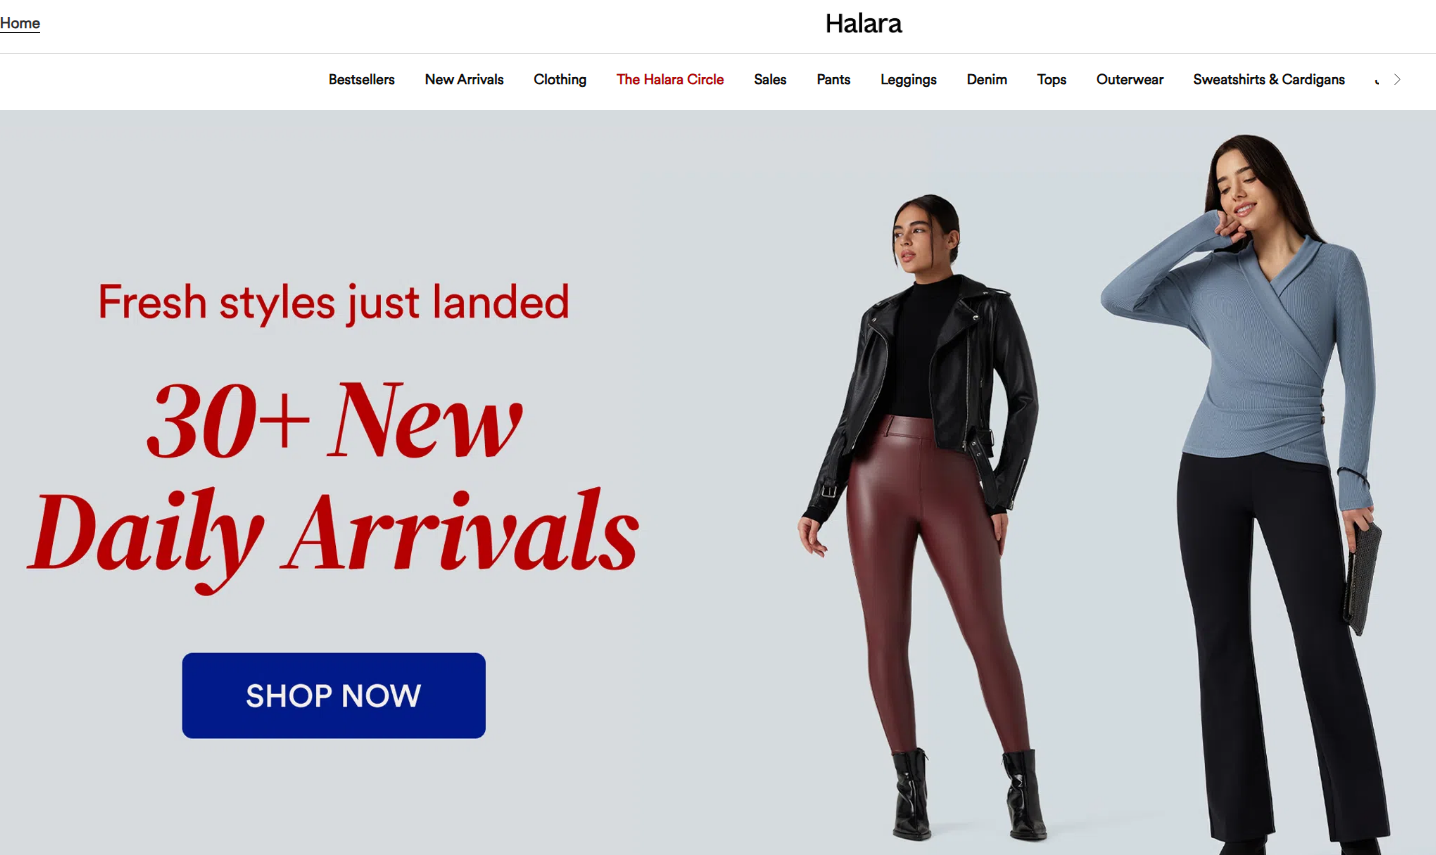
Task: Click the right chevron in category navigation
Action: 1397,79
